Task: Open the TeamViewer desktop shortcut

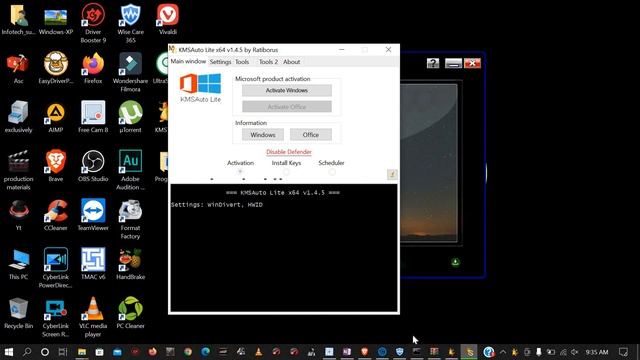Action: (93, 216)
